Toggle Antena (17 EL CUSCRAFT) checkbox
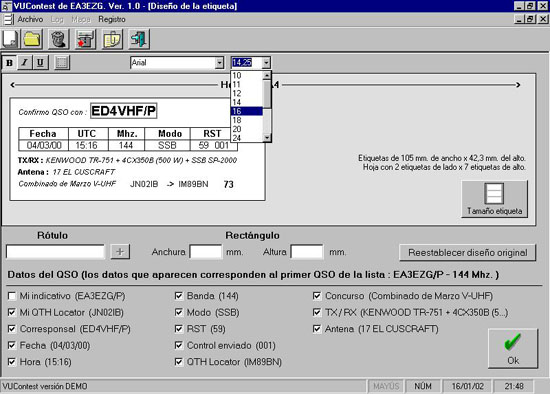Viewport: 550px width, 394px height. [x=317, y=329]
